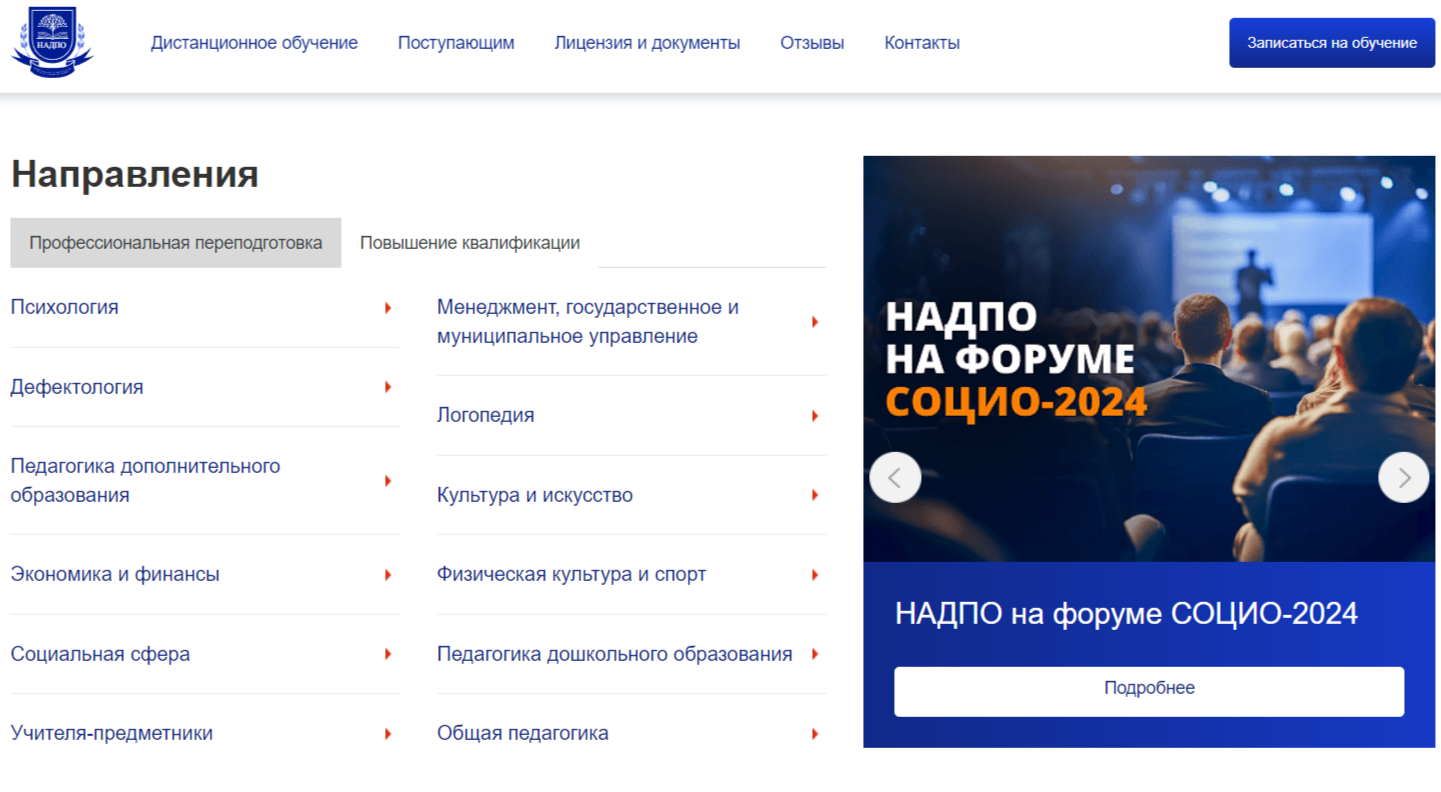The image size is (1441, 792).
Task: Click the НАДПО logo emblem
Action: (x=52, y=43)
